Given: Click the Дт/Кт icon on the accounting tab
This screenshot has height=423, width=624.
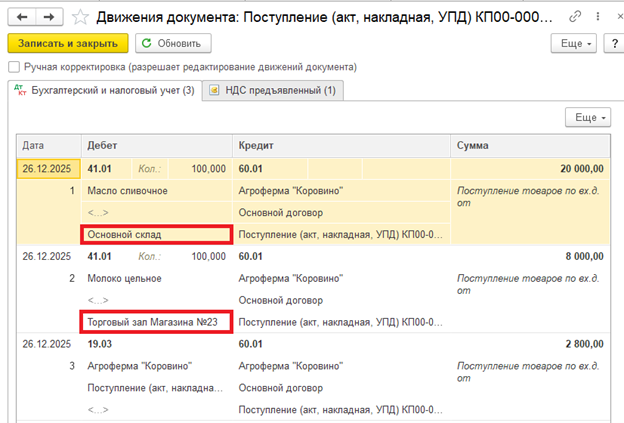Looking at the screenshot, I should pos(20,90).
